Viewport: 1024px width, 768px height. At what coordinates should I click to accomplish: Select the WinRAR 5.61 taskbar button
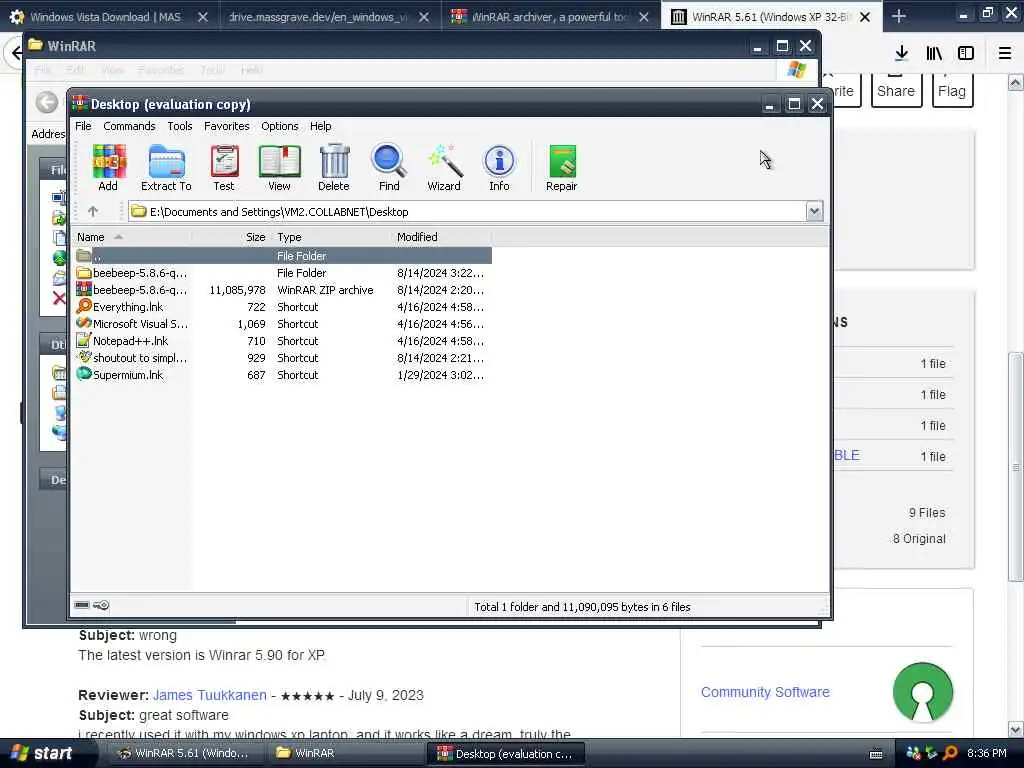click(185, 753)
